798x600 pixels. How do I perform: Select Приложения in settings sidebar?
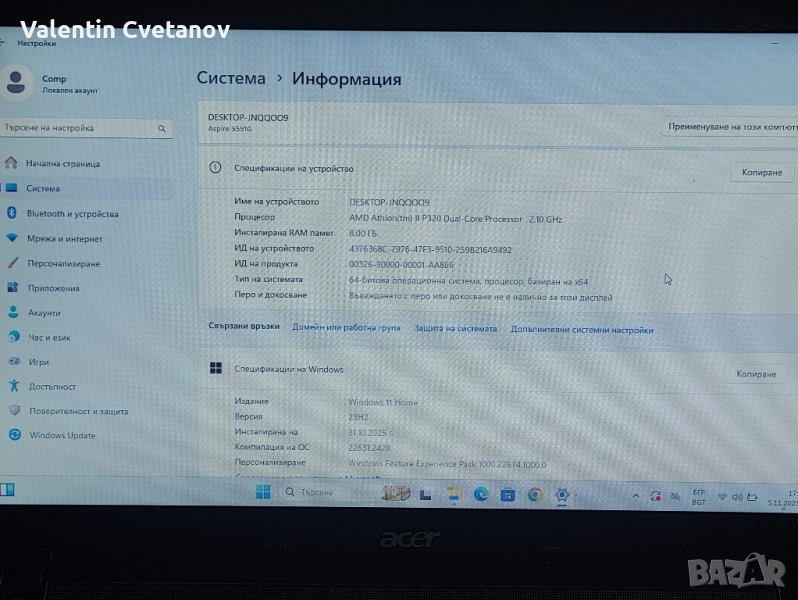click(53, 289)
